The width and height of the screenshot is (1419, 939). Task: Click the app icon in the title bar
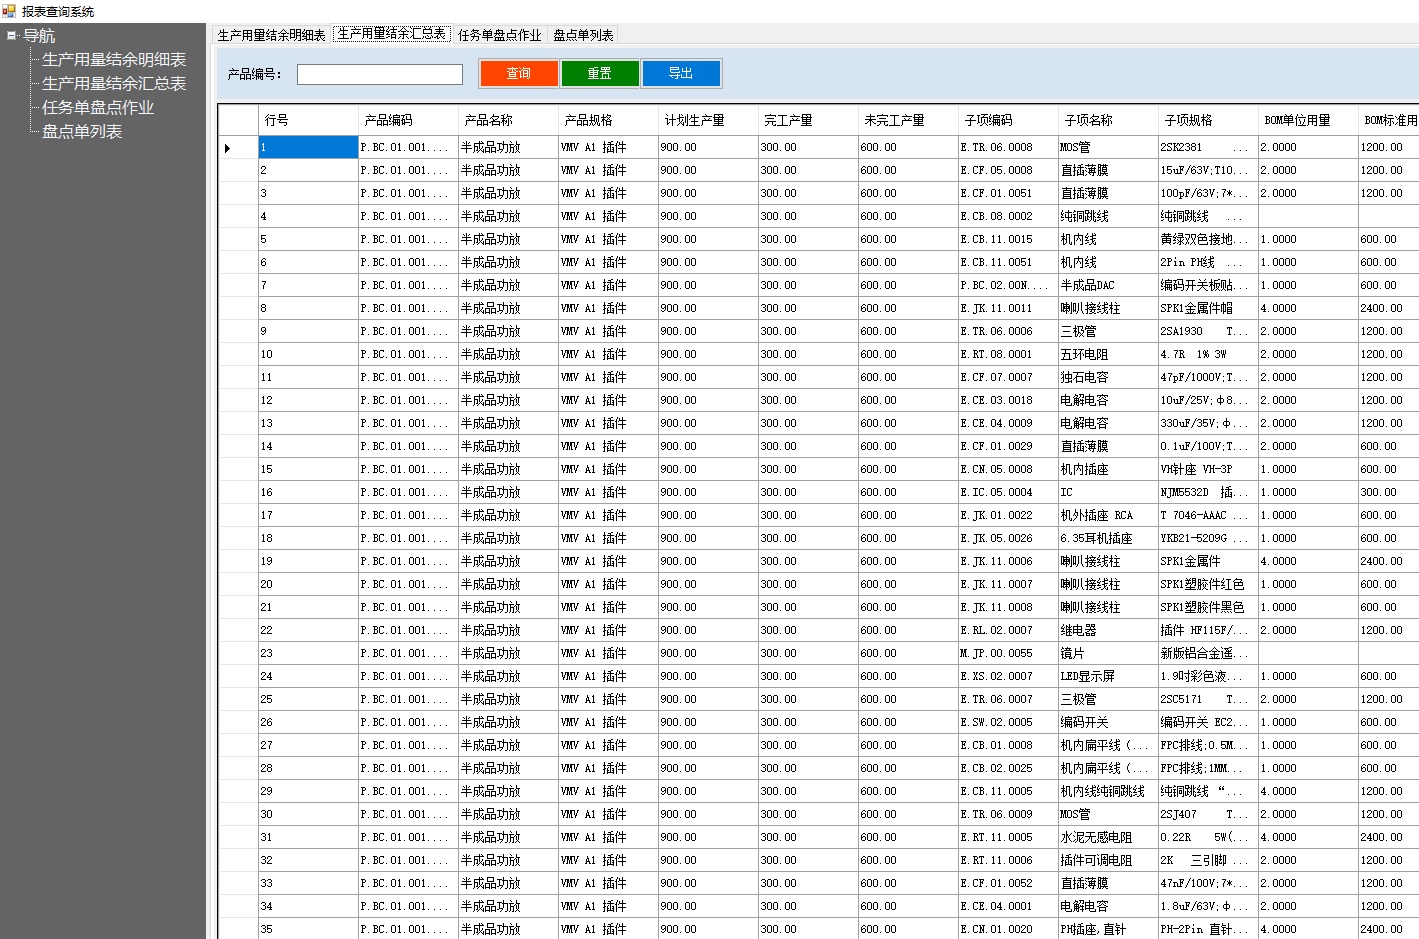click(9, 11)
